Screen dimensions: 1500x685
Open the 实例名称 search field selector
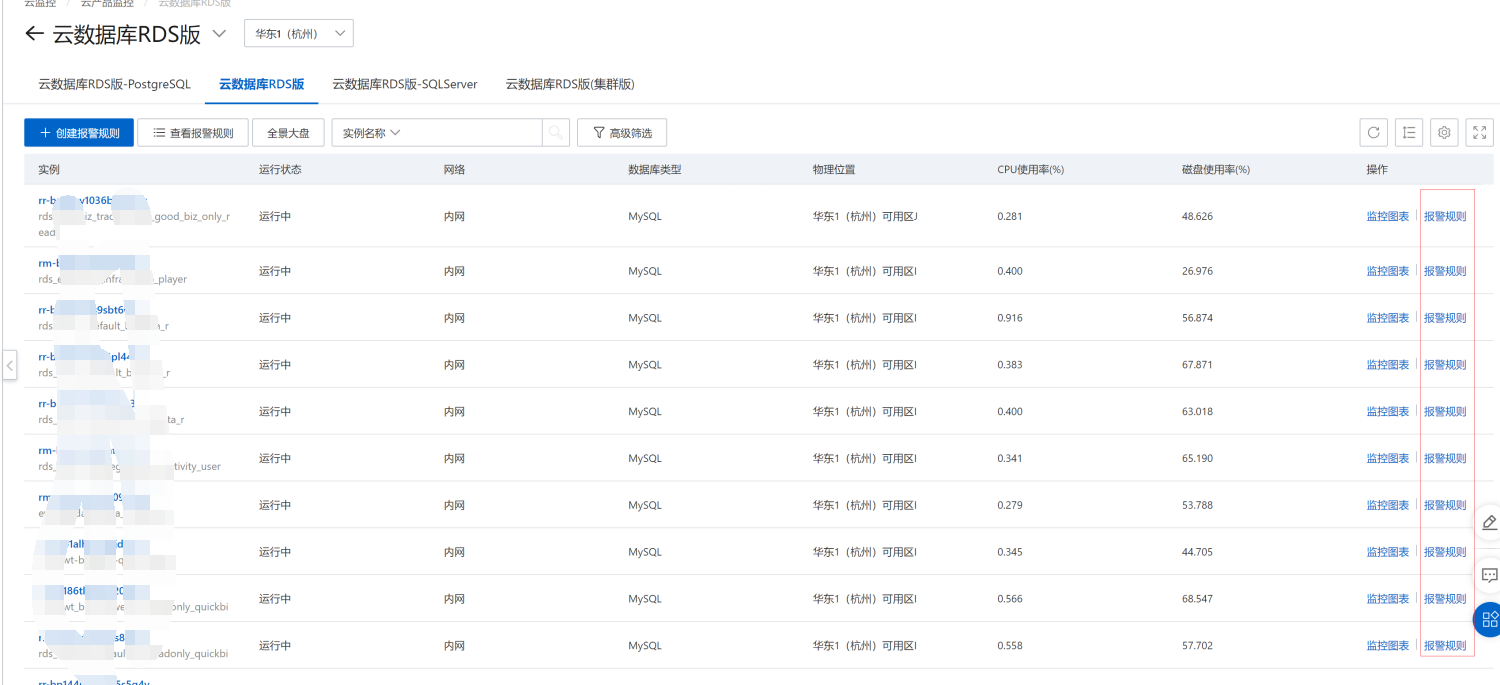[371, 133]
